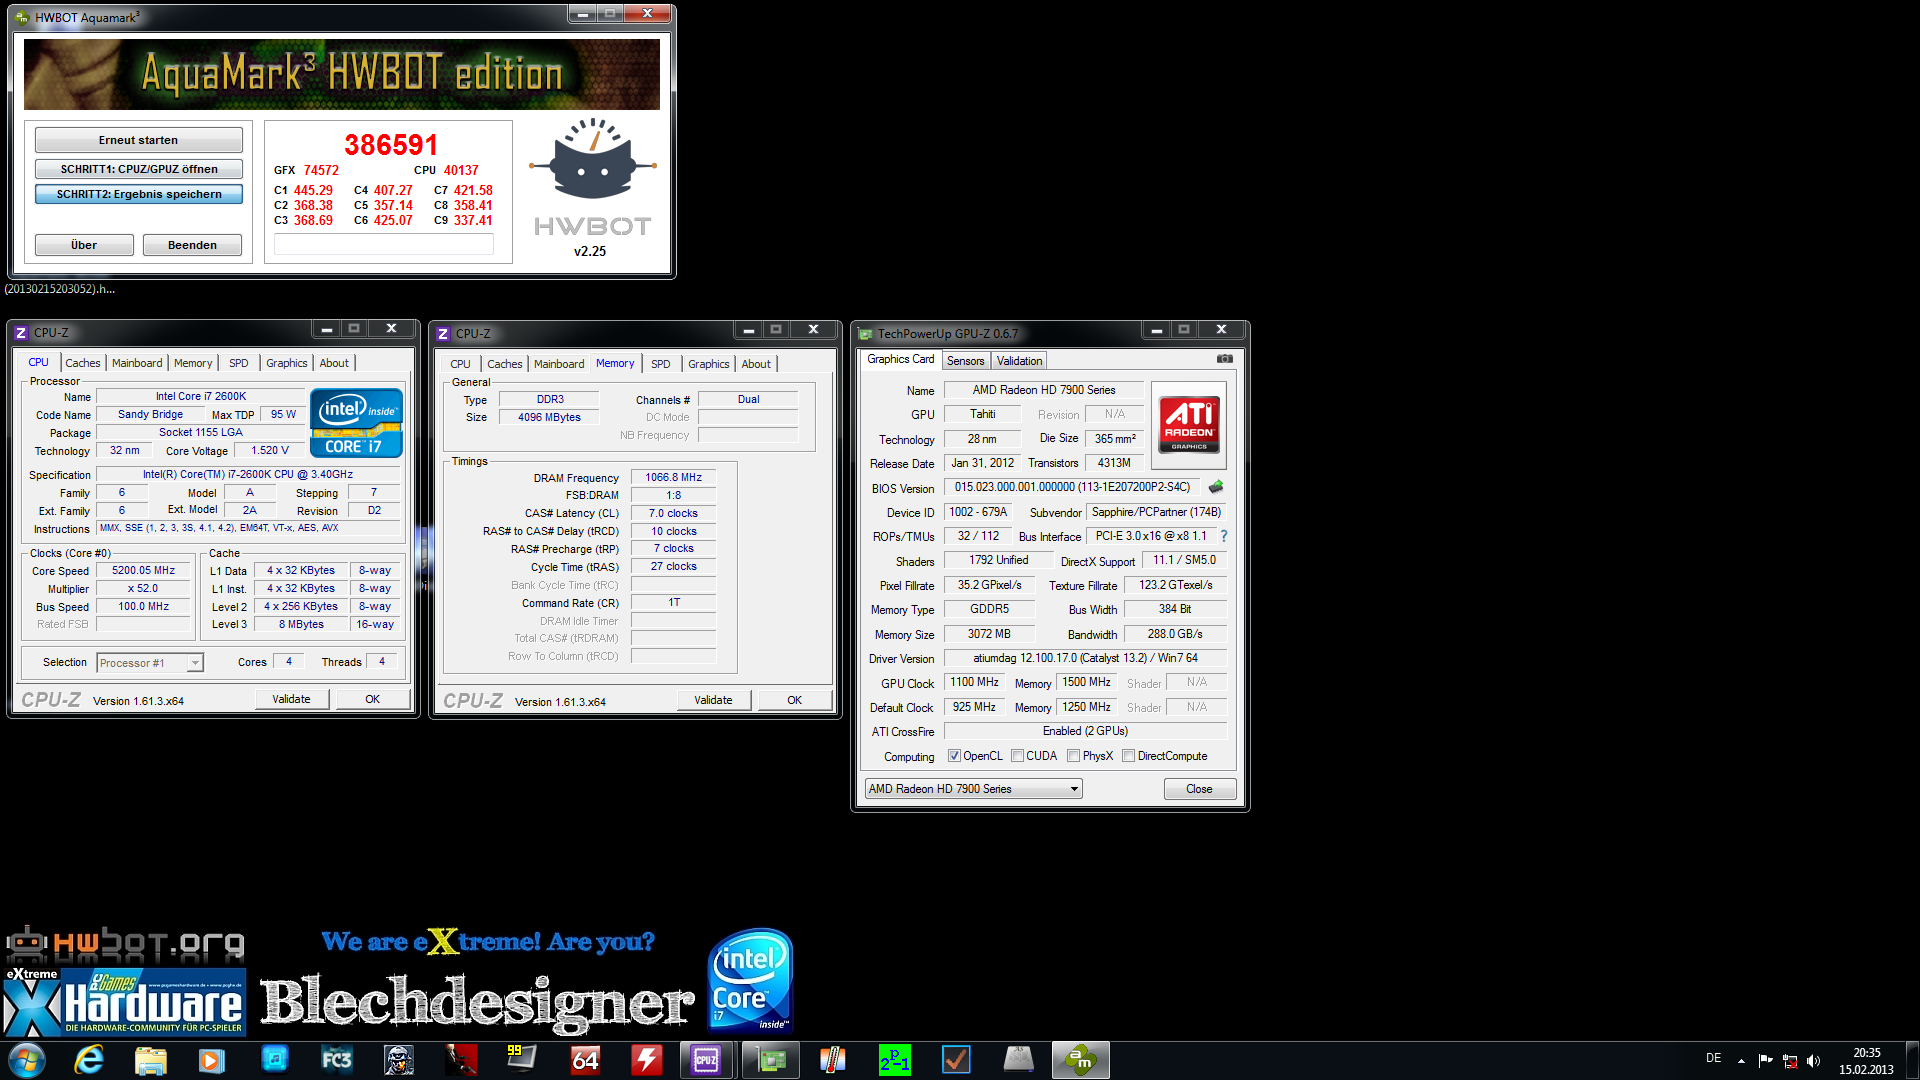Click the Bus Interface question mark icon
1920x1080 pixels.
click(1223, 536)
